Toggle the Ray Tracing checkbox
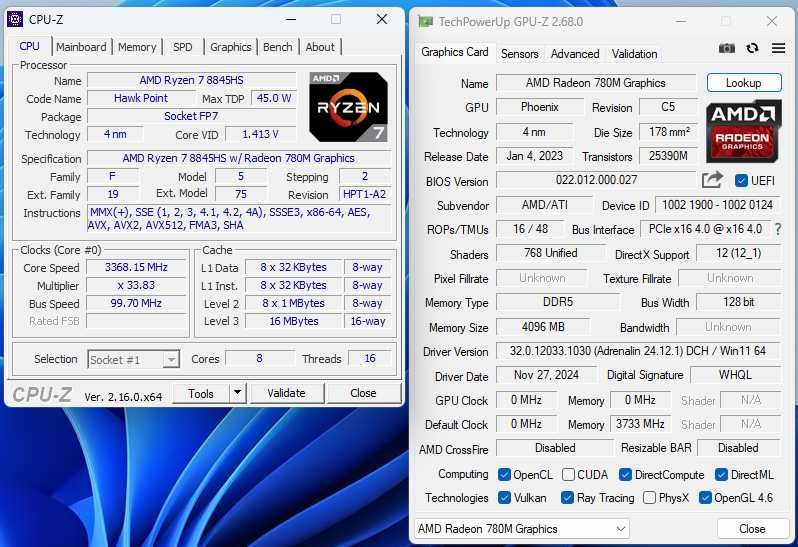 pos(567,497)
